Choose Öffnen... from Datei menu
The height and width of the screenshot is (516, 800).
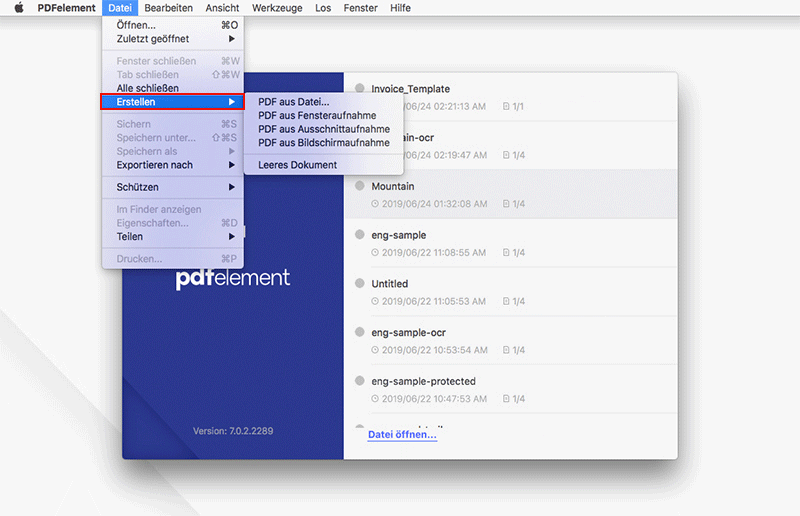(173, 25)
